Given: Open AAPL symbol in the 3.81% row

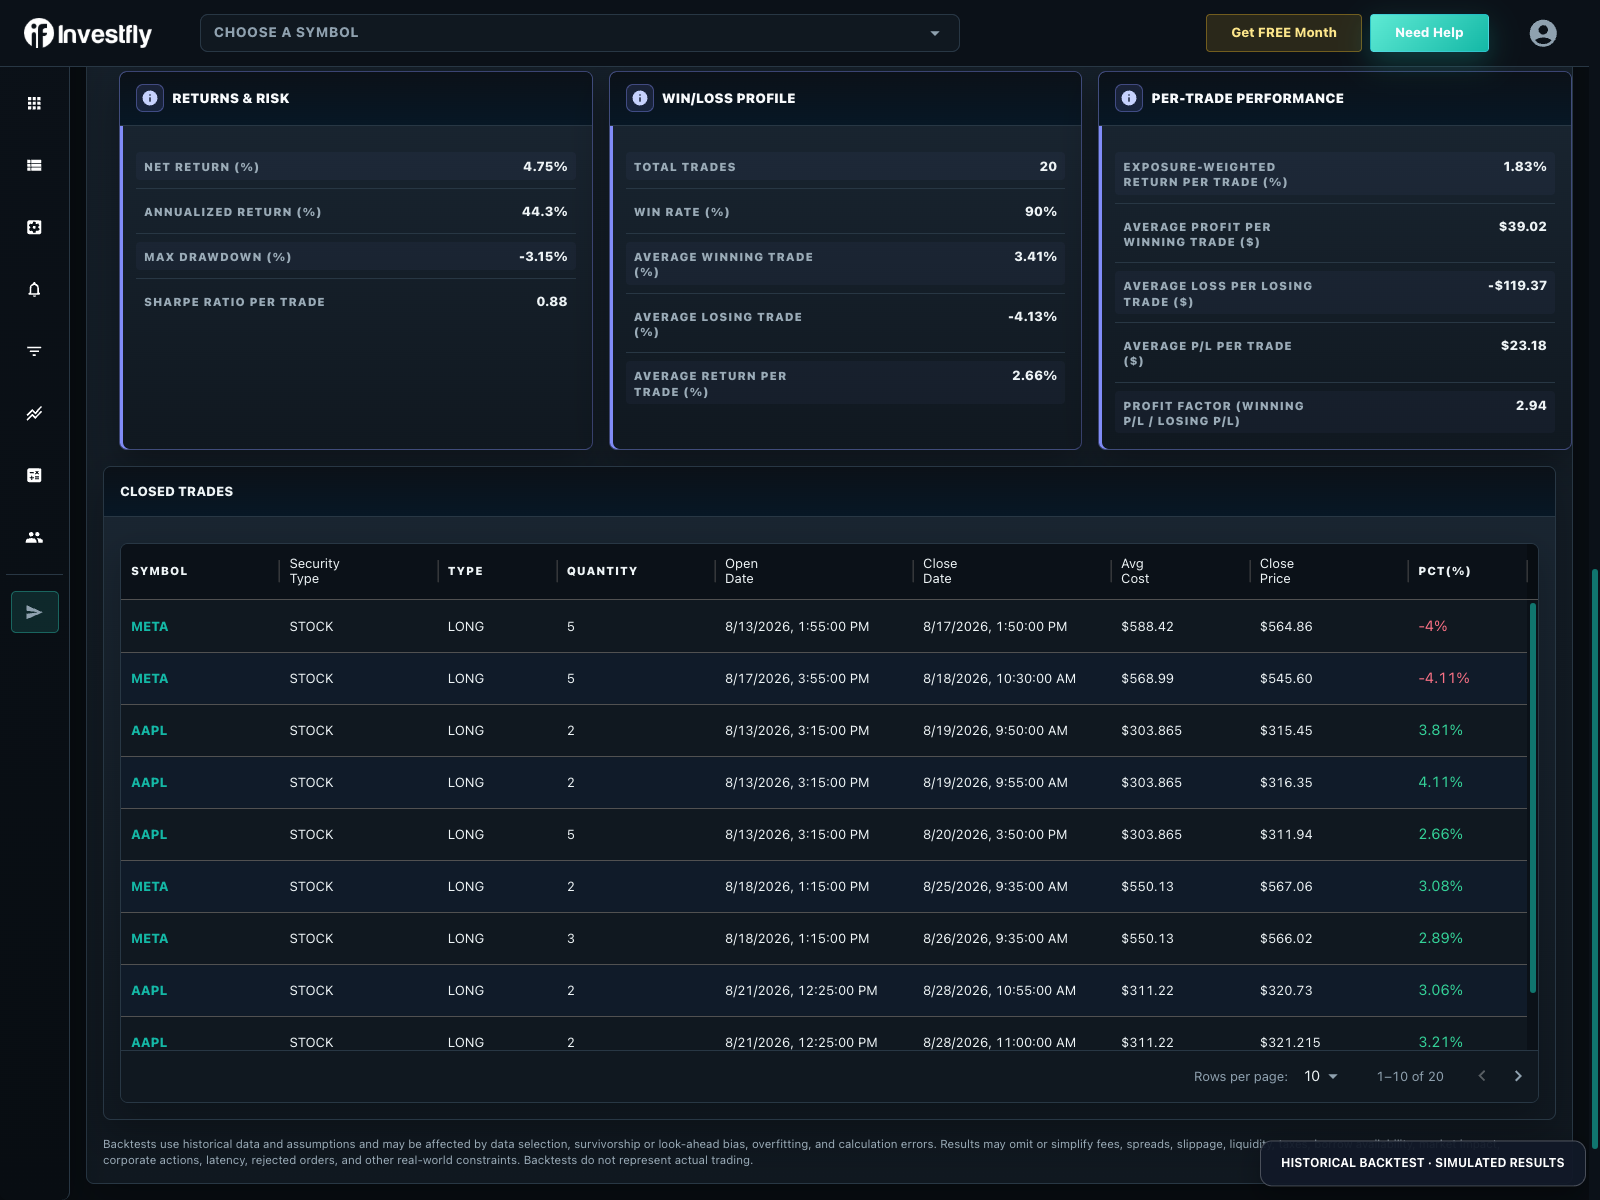Looking at the screenshot, I should pos(149,730).
